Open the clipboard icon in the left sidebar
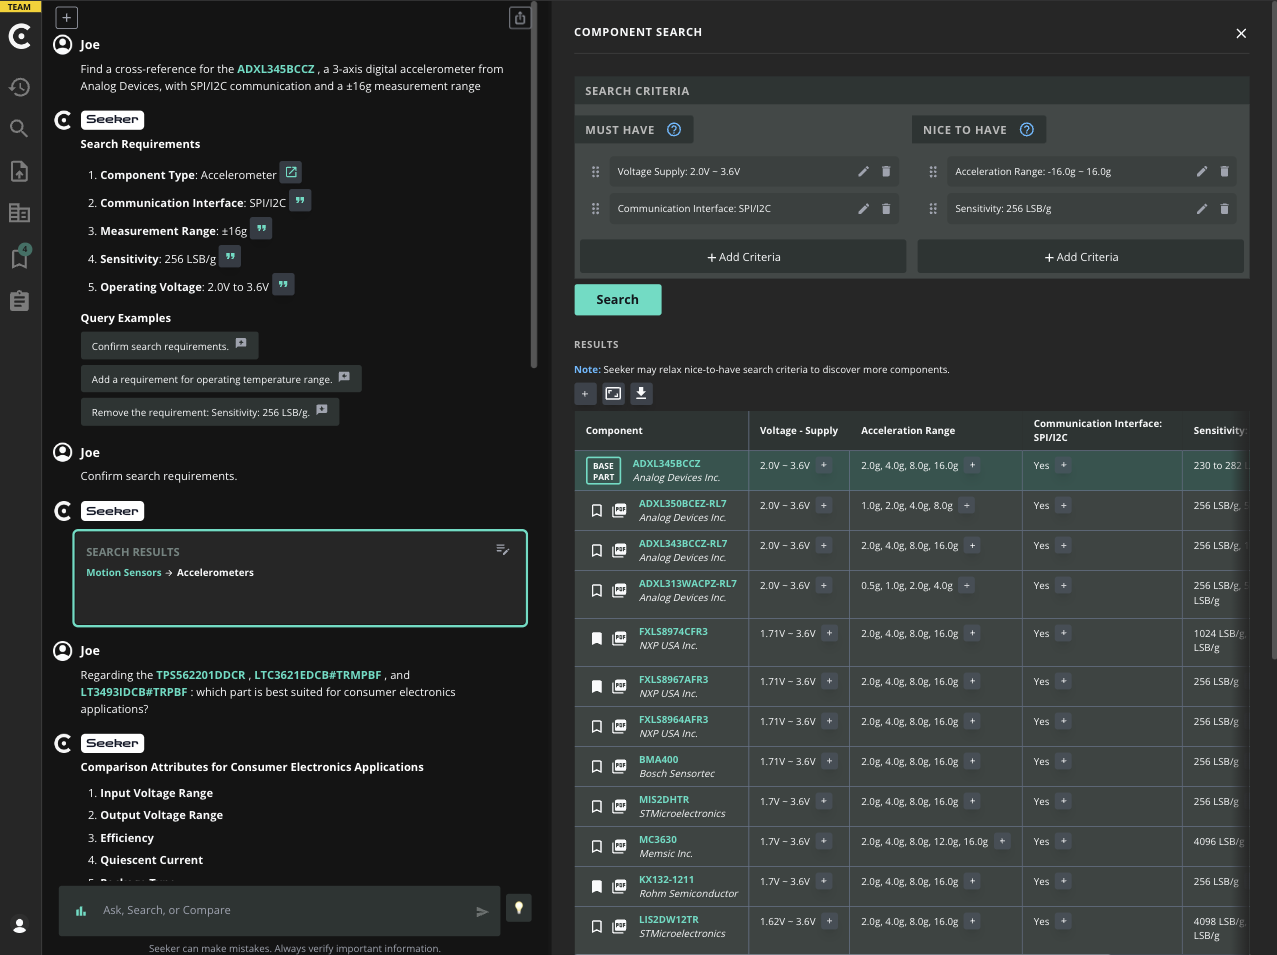The height and width of the screenshot is (955, 1277). (x=19, y=301)
